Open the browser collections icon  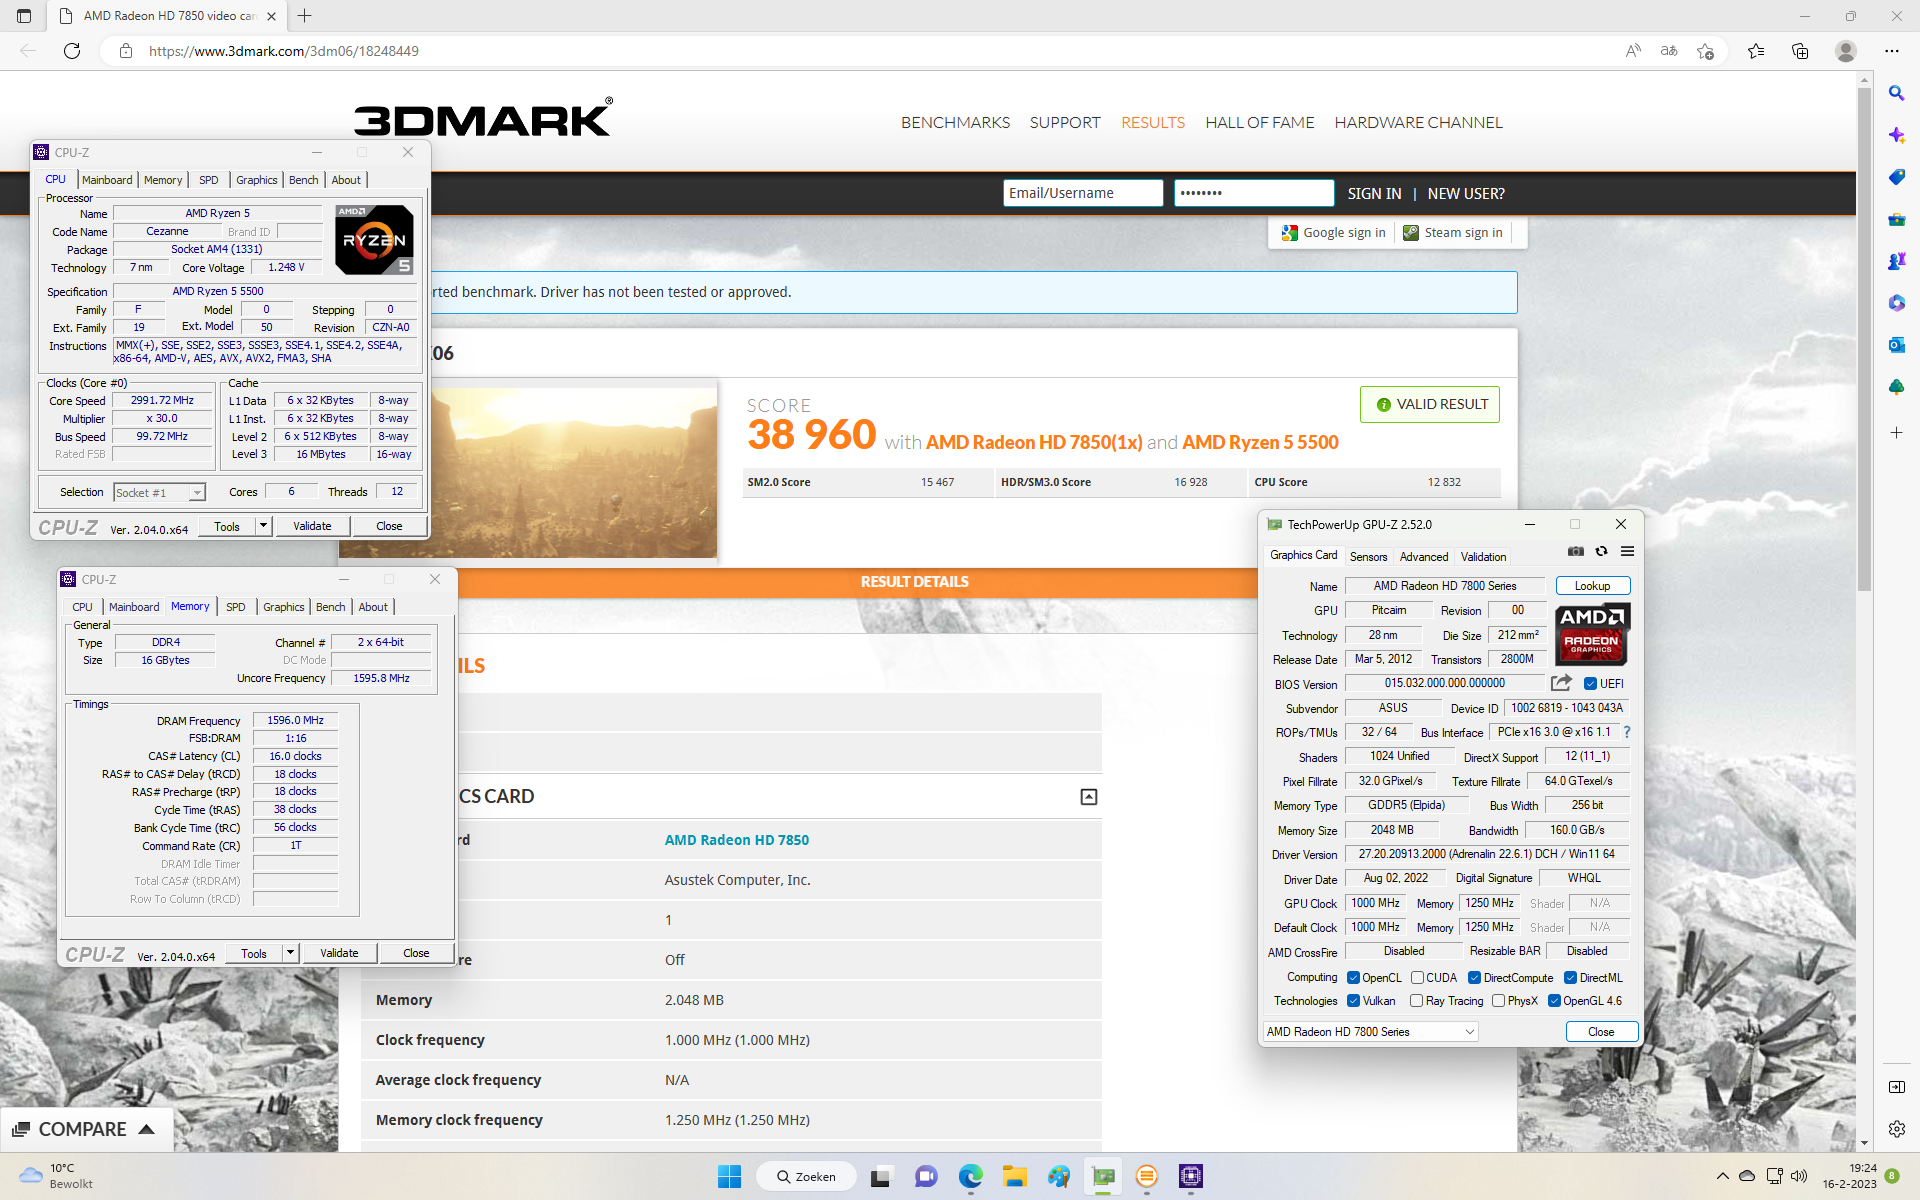coord(1800,51)
